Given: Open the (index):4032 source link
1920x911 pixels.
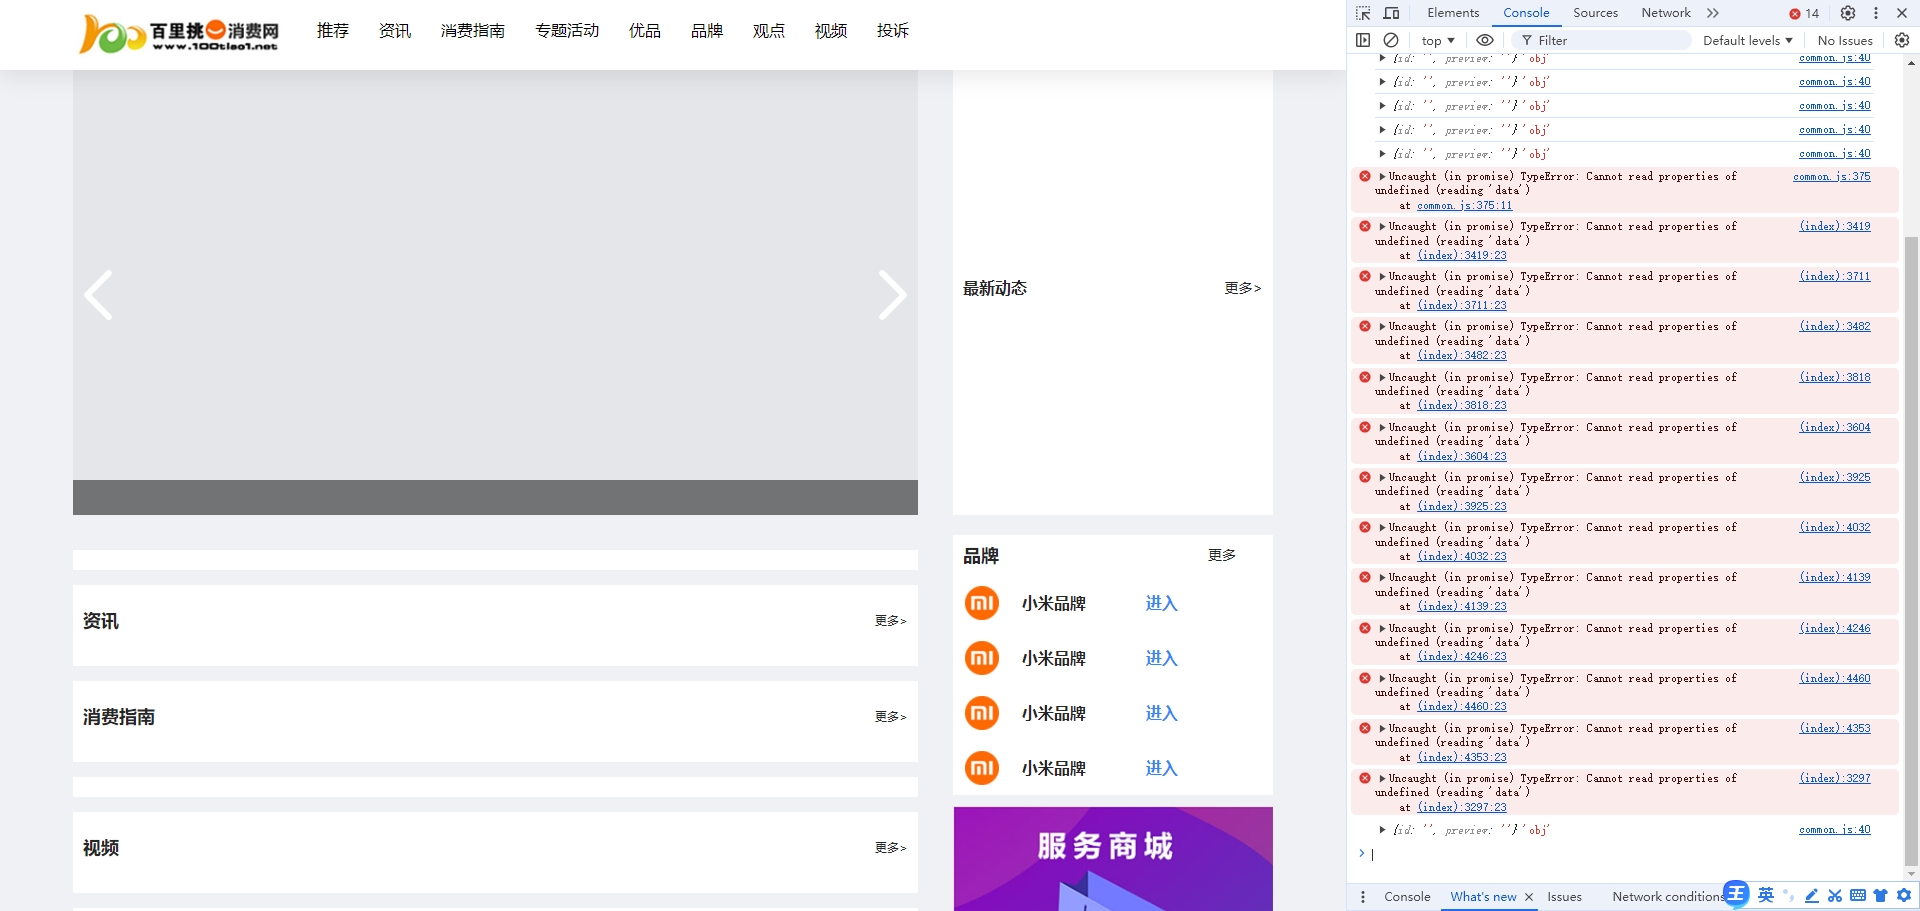Looking at the screenshot, I should (1835, 527).
